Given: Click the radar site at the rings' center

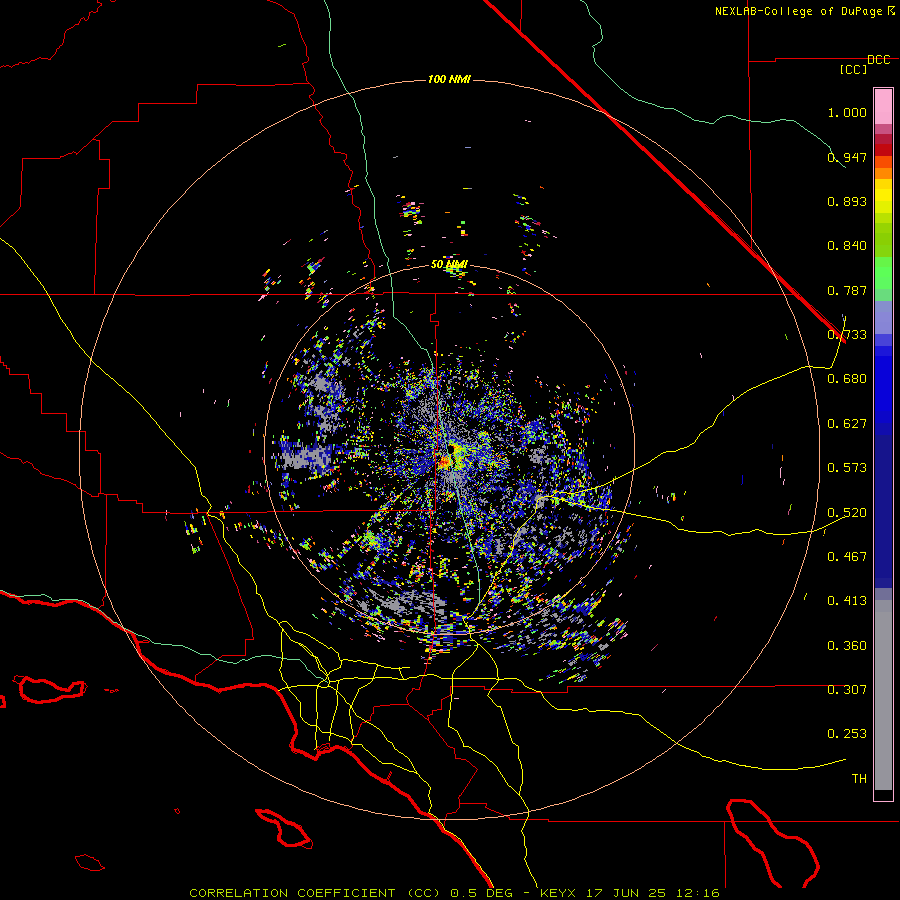Looking at the screenshot, I should click(x=451, y=449).
